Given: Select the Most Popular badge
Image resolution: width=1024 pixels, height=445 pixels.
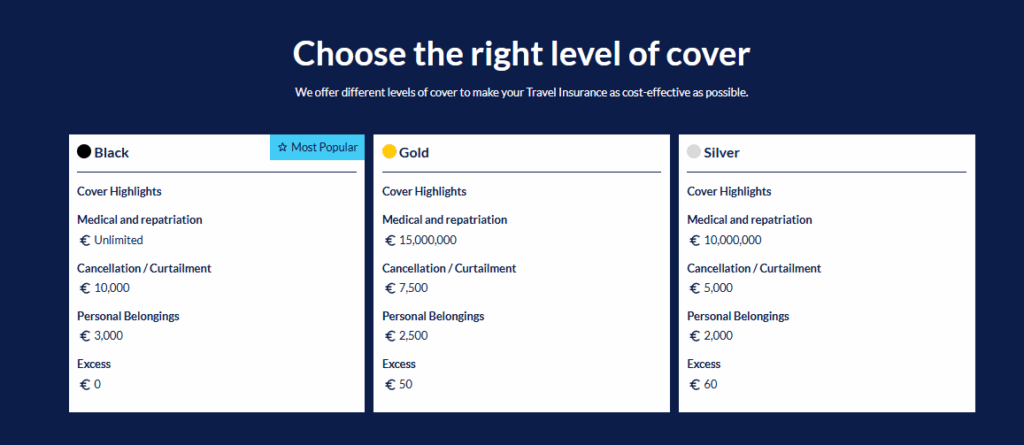Looking at the screenshot, I should pyautogui.click(x=317, y=147).
